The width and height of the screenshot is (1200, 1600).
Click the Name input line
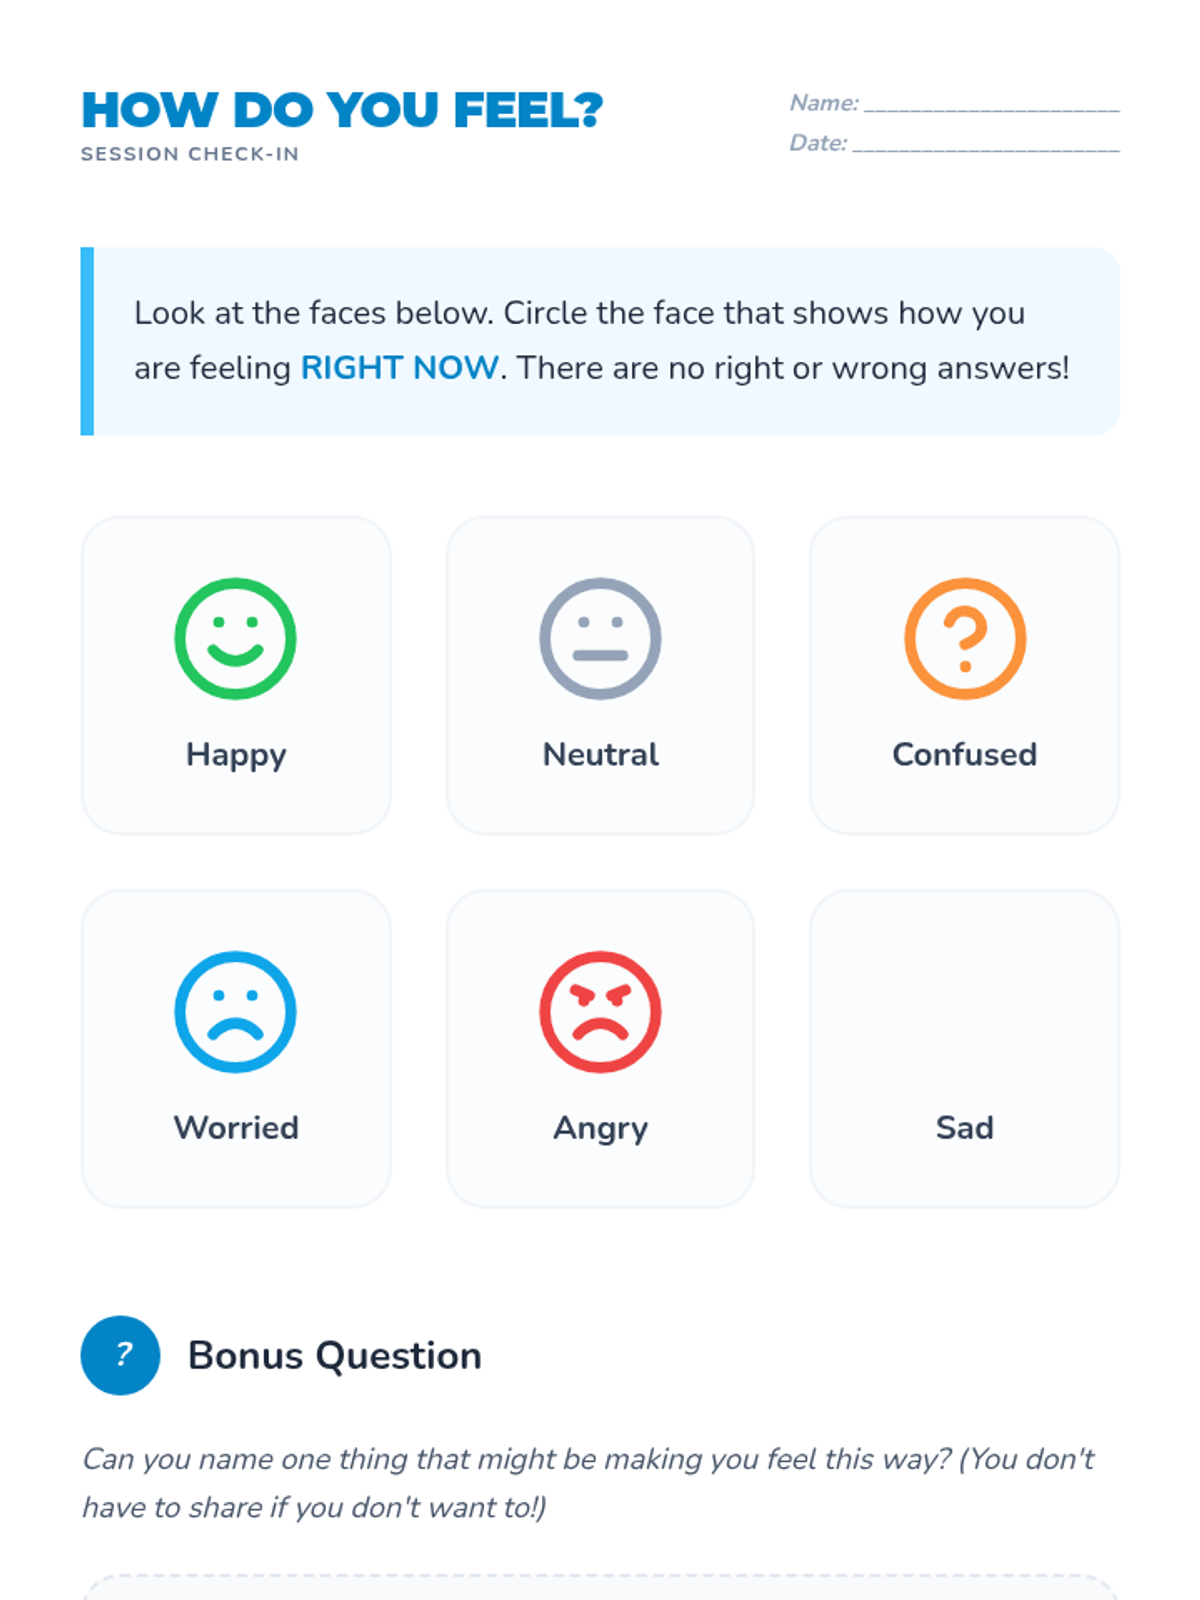(x=991, y=102)
